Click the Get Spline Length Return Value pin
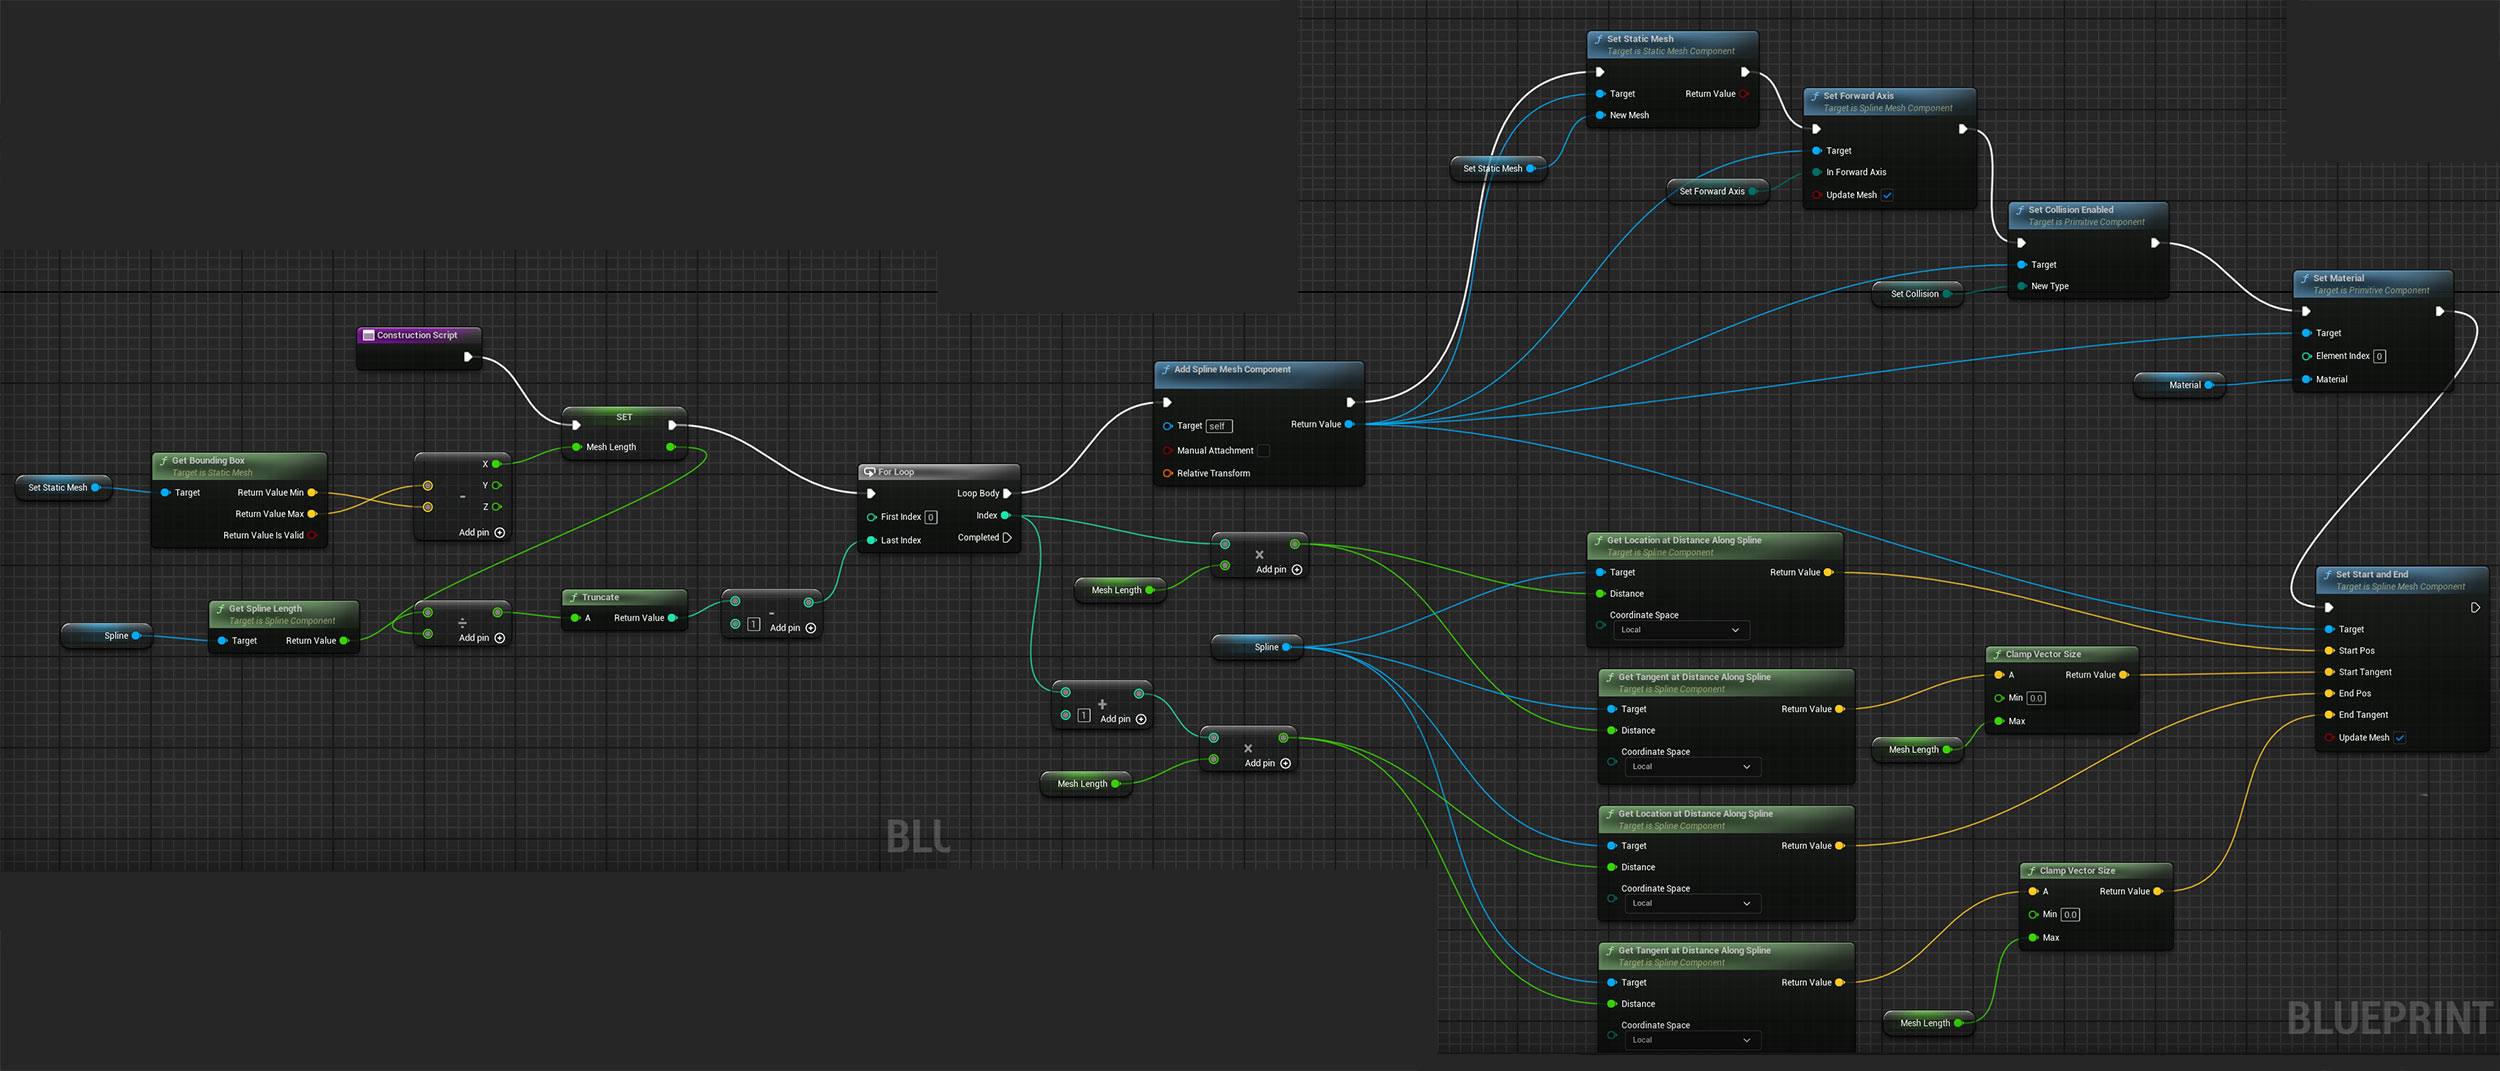This screenshot has width=2500, height=1071. (x=344, y=641)
